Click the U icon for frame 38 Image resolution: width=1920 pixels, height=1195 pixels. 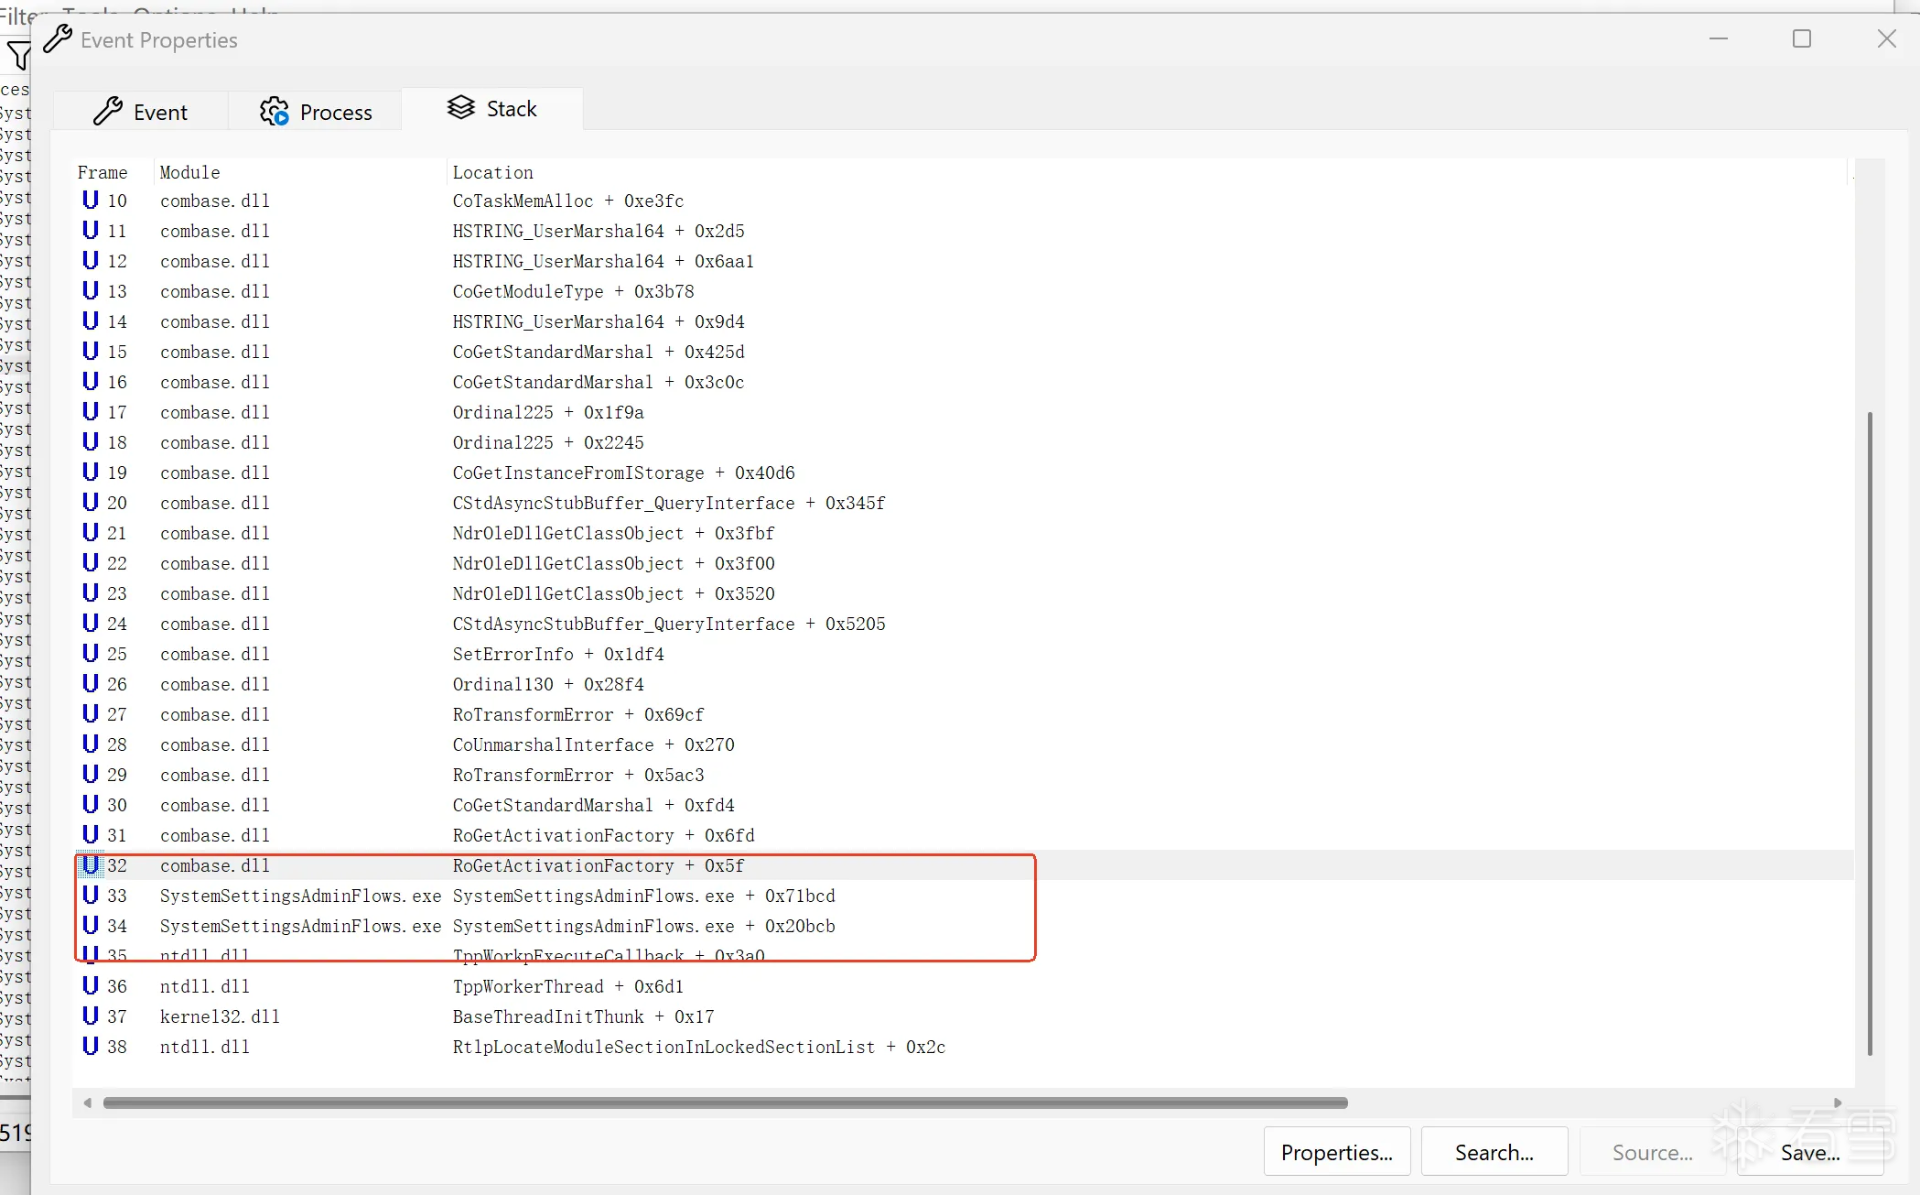90,1046
